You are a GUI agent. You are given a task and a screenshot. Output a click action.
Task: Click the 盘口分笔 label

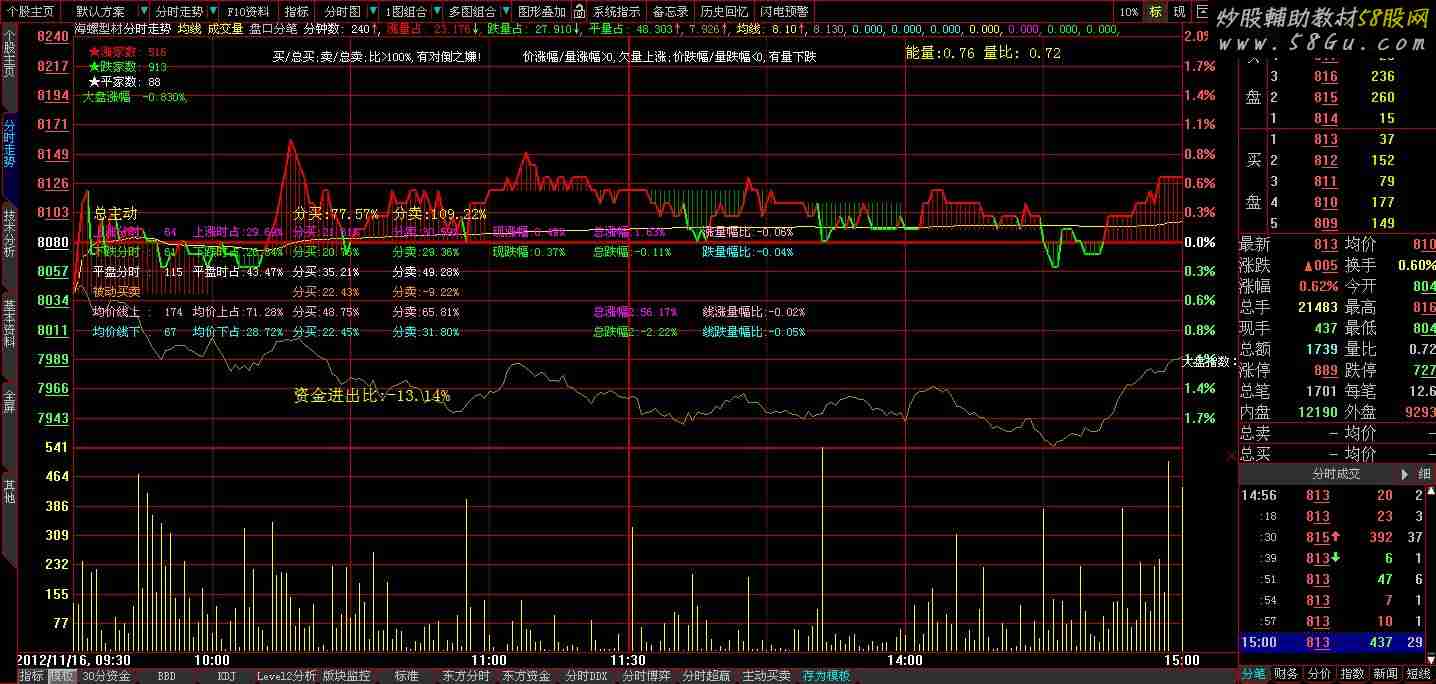[273, 29]
